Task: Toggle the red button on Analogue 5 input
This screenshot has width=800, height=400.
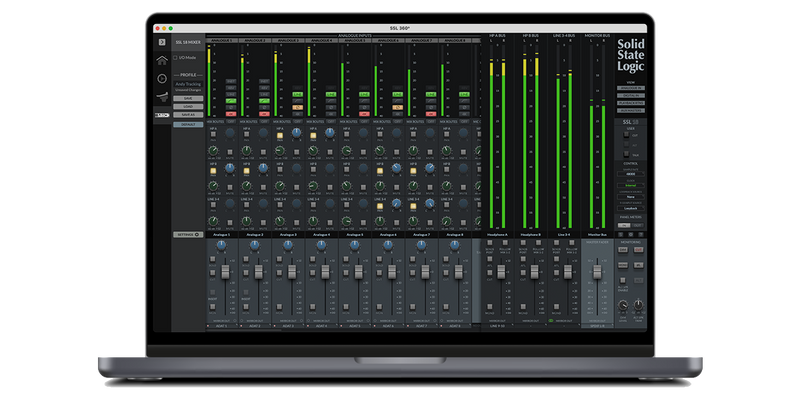Action: pos(364,114)
